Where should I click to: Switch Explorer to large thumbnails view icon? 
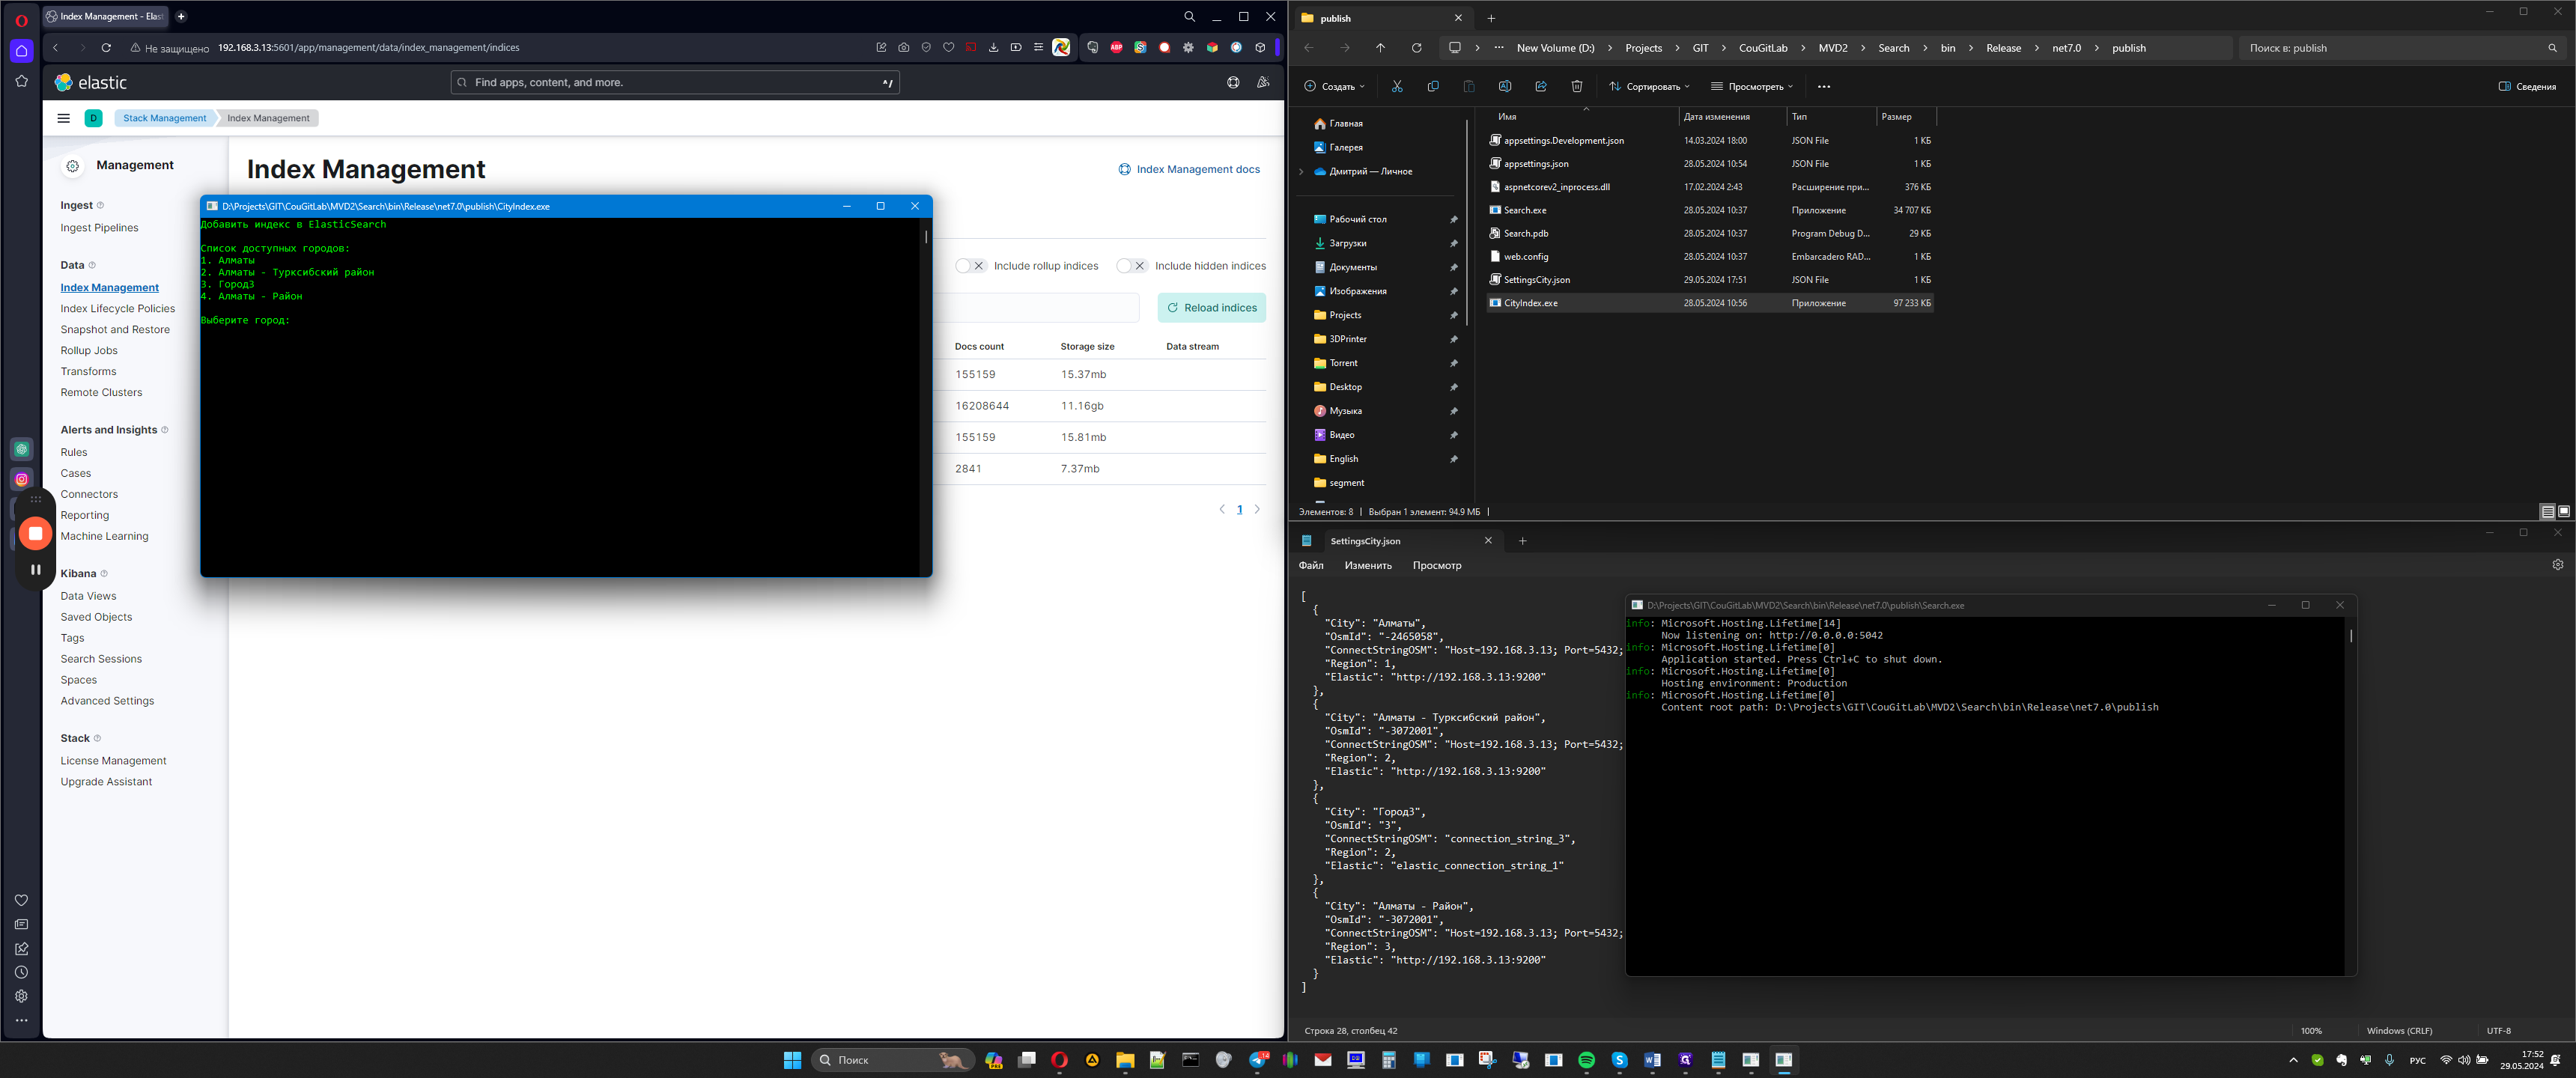[x=2564, y=511]
